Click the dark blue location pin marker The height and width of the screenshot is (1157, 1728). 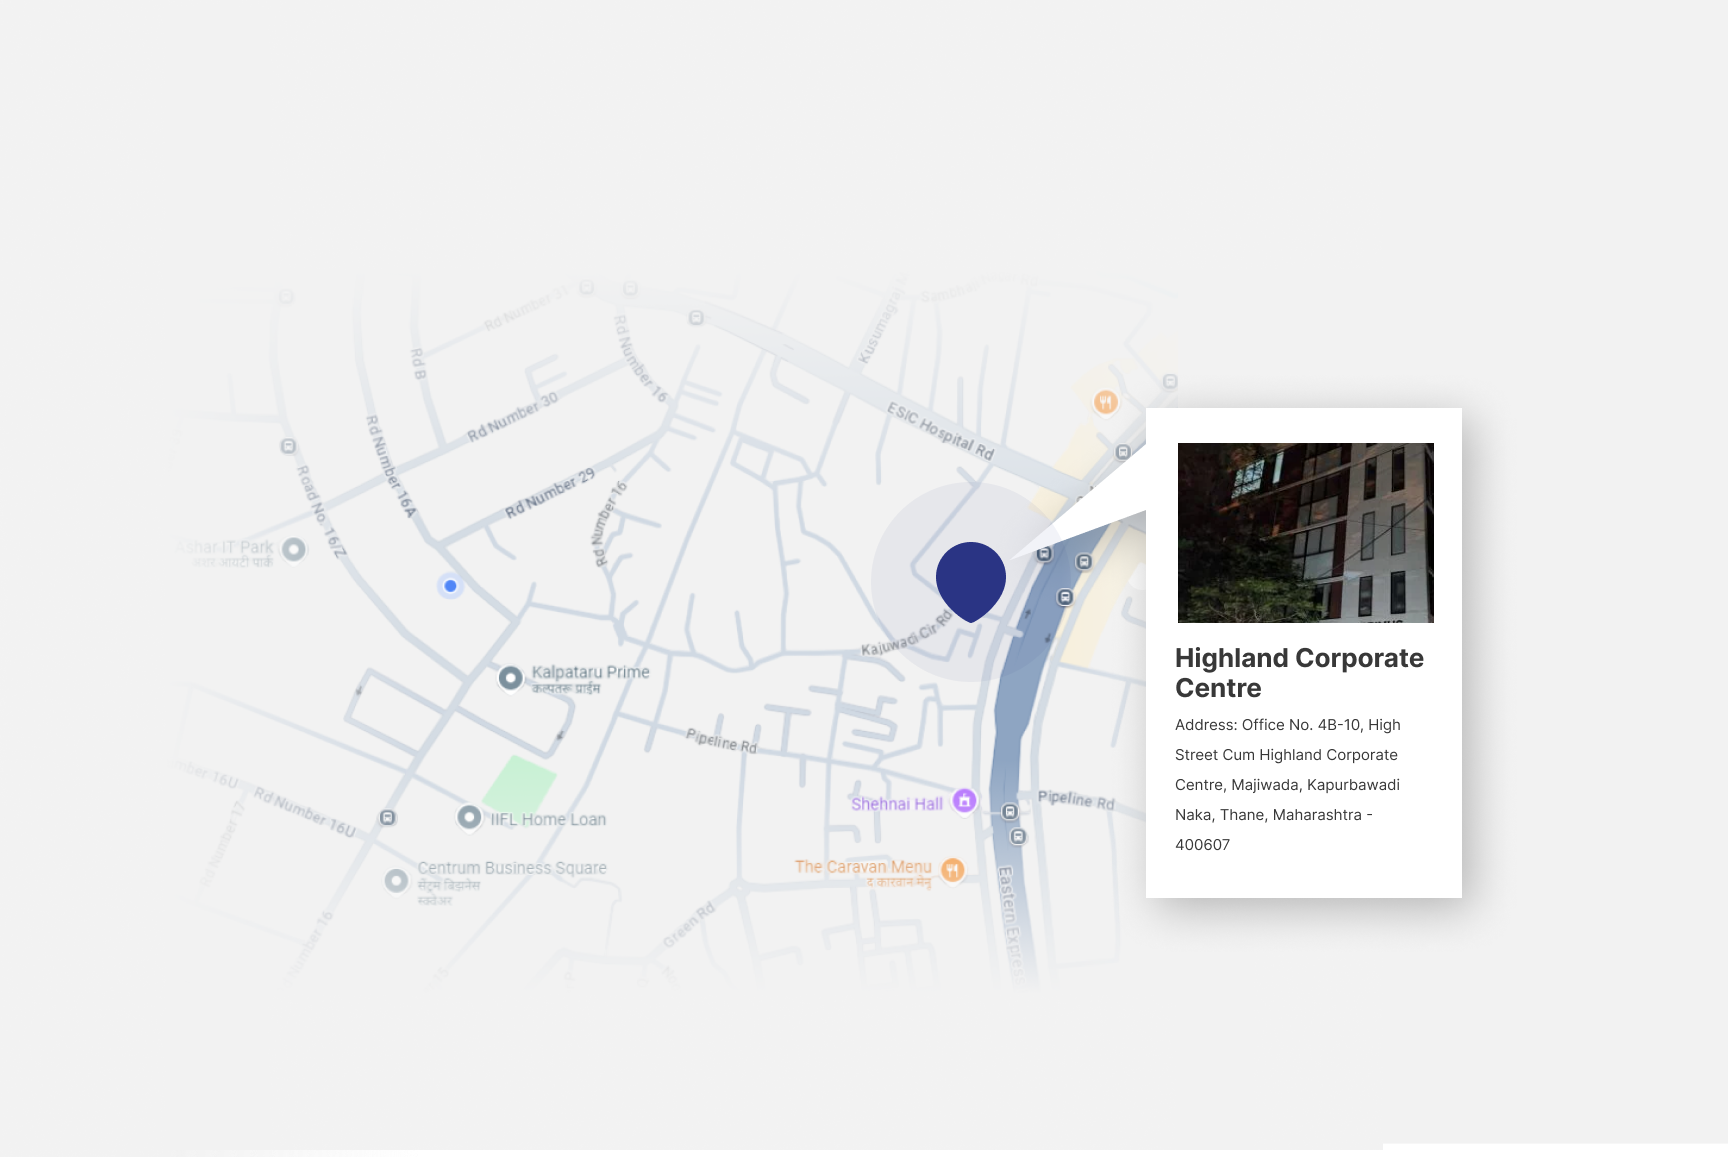(x=970, y=582)
